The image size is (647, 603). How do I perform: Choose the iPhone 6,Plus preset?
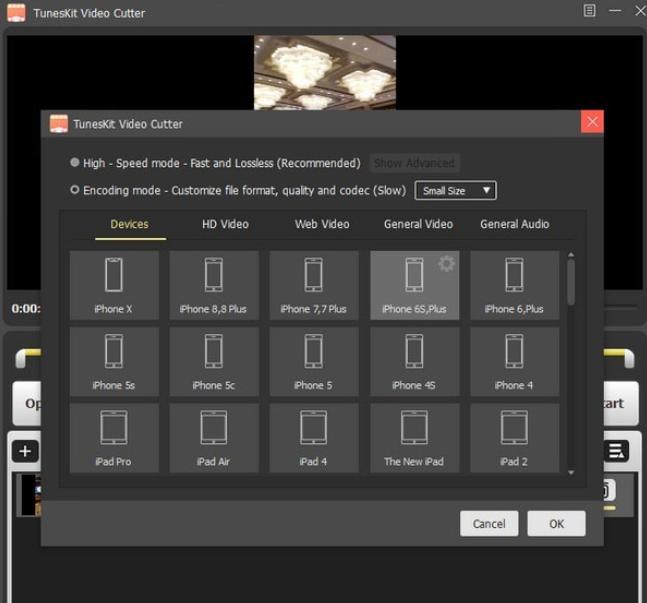515,285
